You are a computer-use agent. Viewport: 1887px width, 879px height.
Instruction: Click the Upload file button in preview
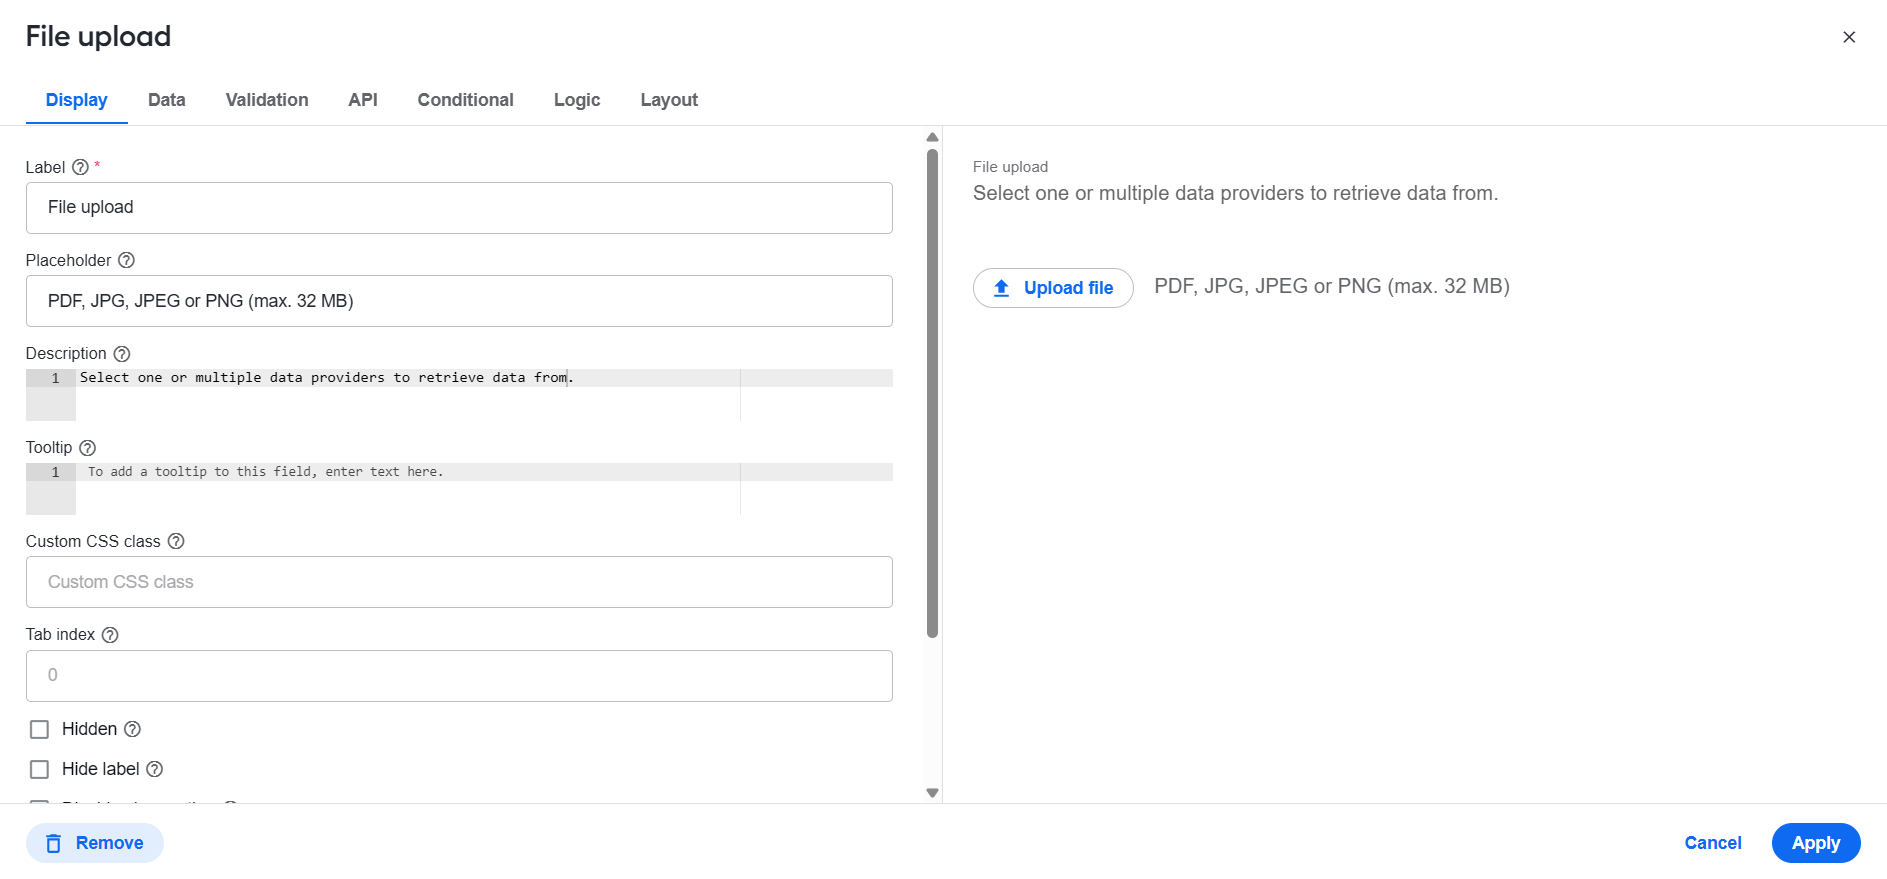[x=1053, y=288]
